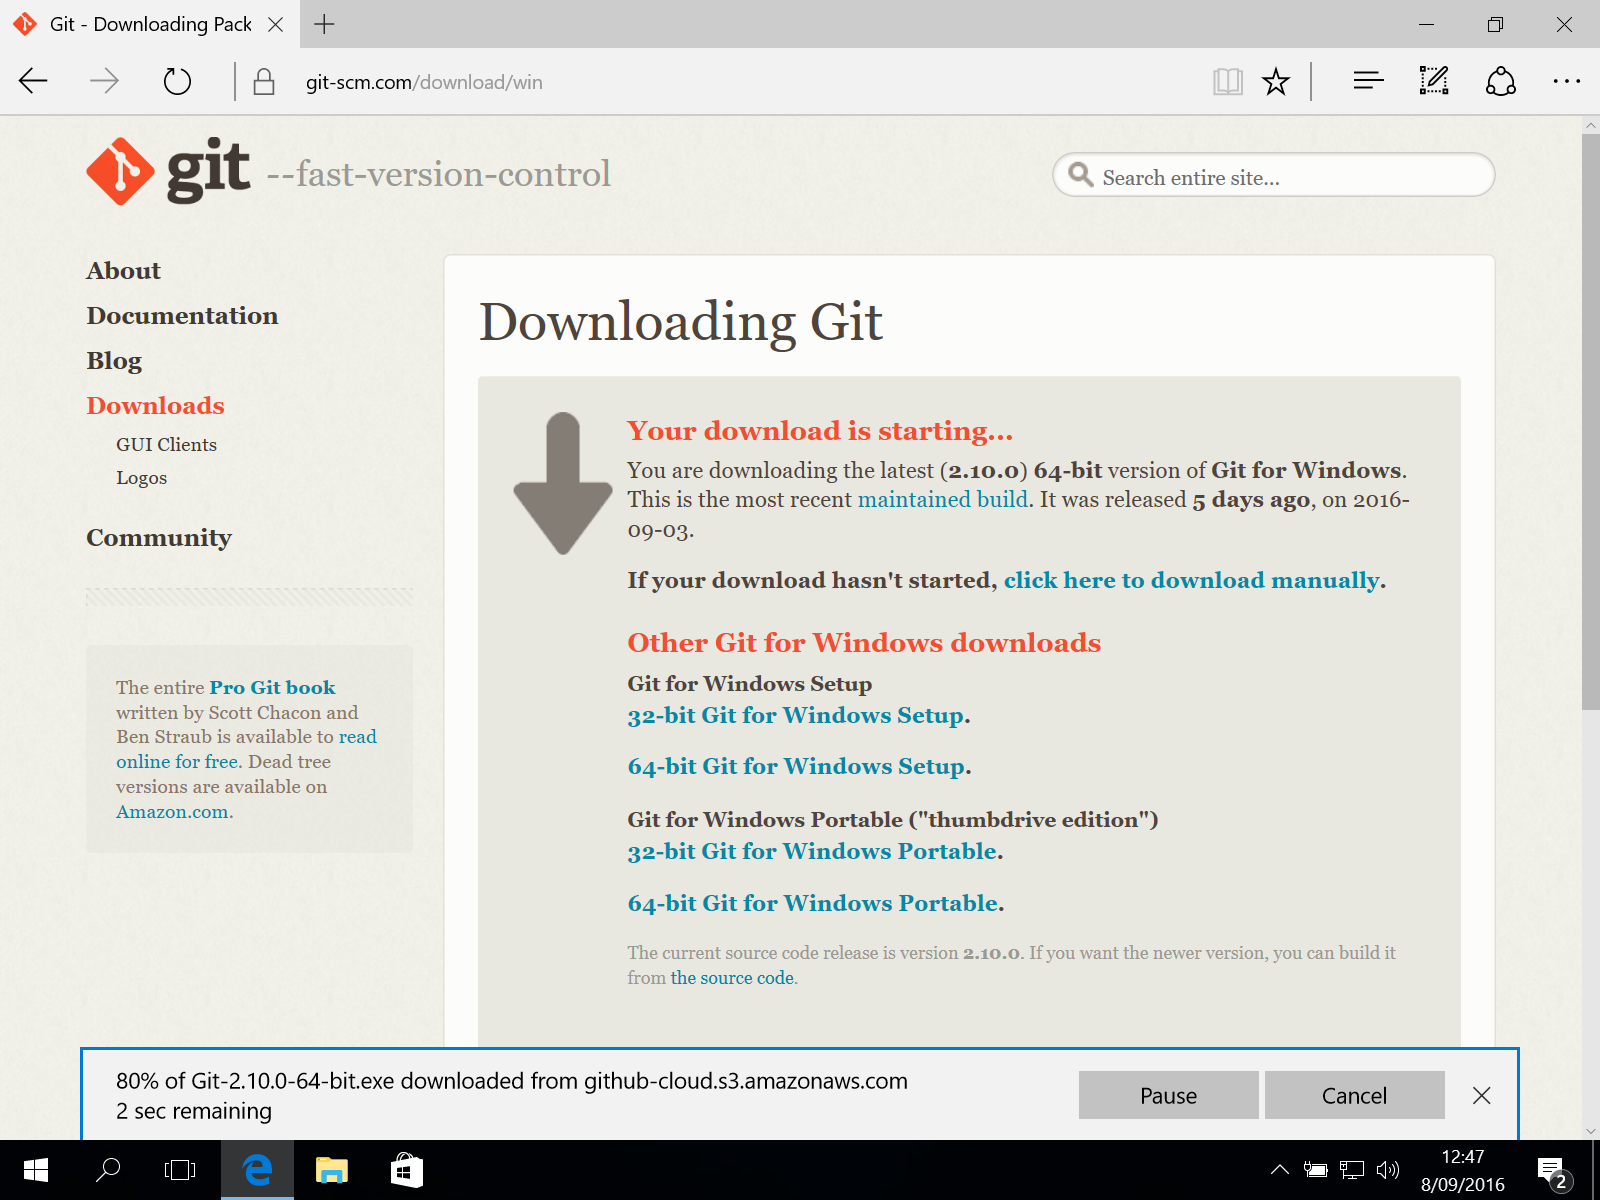The height and width of the screenshot is (1200, 1600).
Task: Click the scrollbar down arrow
Action: [1590, 1131]
